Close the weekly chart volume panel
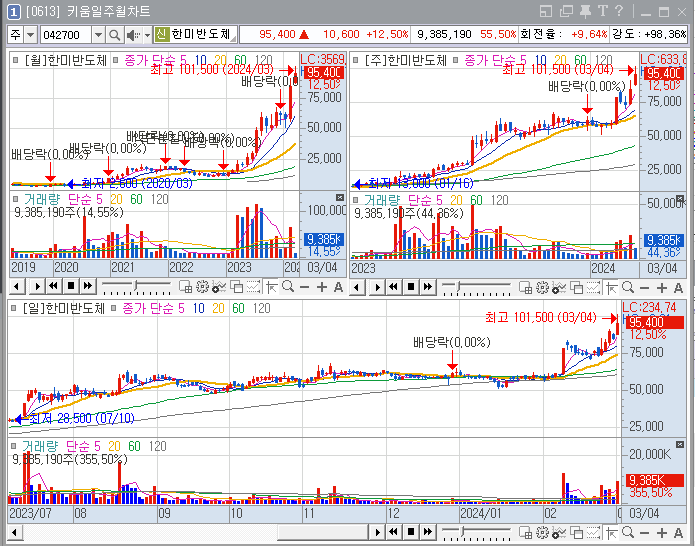Viewport: 695px width, 546px height. (680, 198)
